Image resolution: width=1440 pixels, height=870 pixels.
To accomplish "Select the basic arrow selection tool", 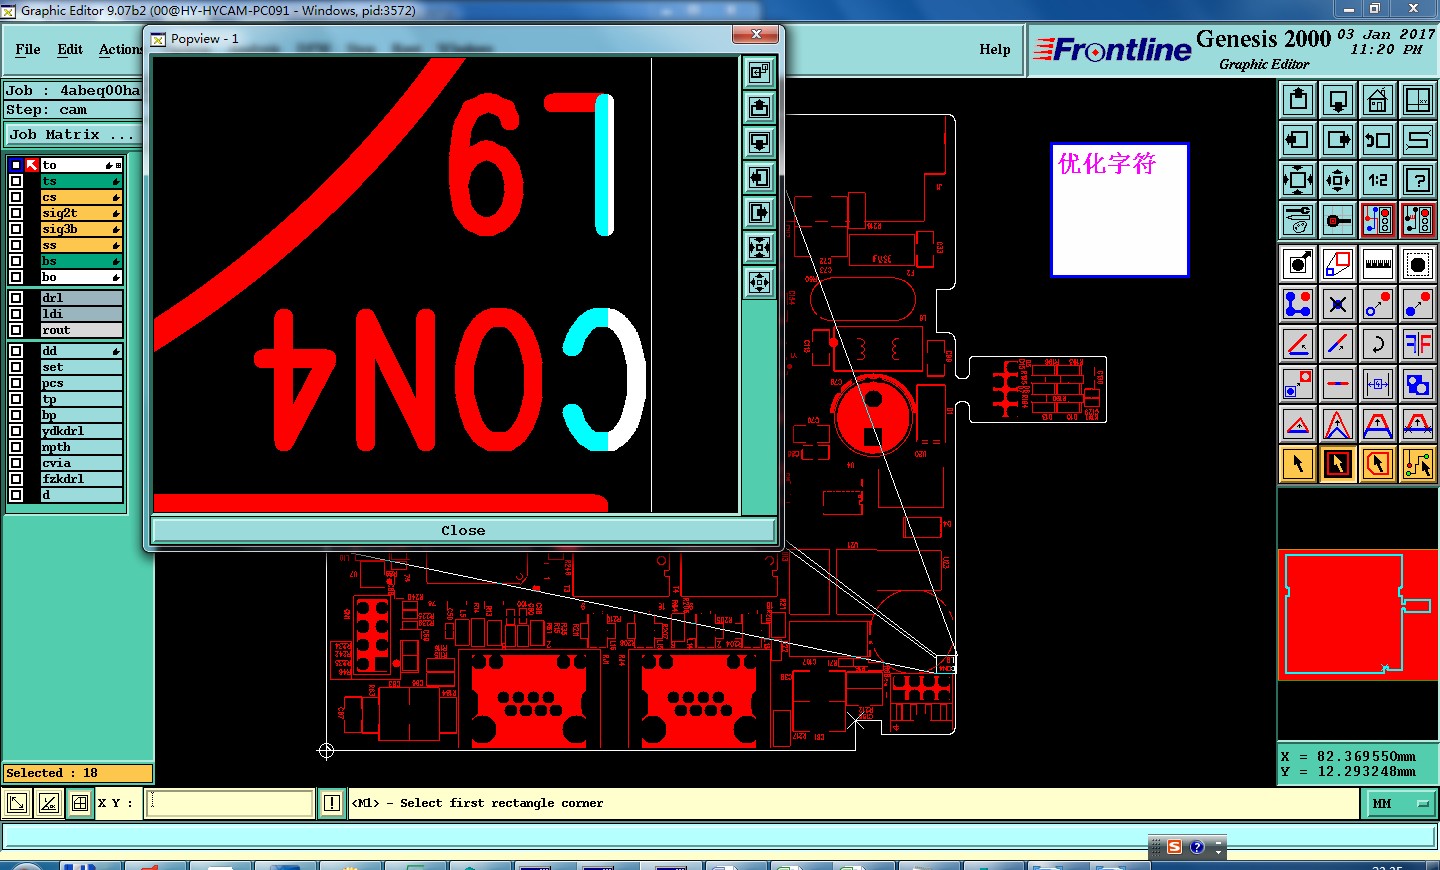I will (x=1298, y=464).
